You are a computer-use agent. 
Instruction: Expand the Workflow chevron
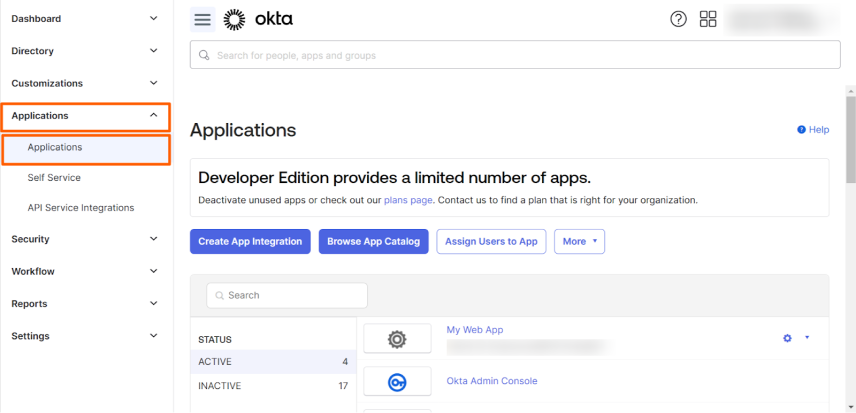[154, 271]
